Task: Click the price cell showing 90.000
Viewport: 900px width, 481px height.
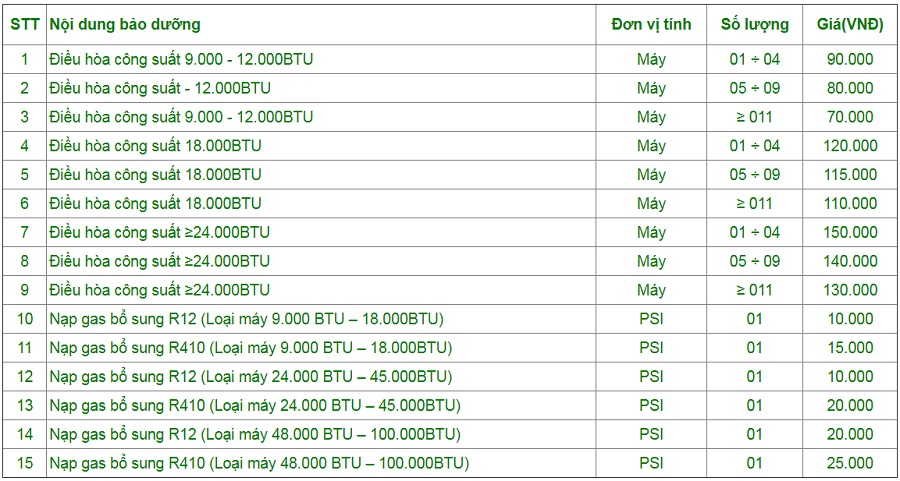Action: 850,59
